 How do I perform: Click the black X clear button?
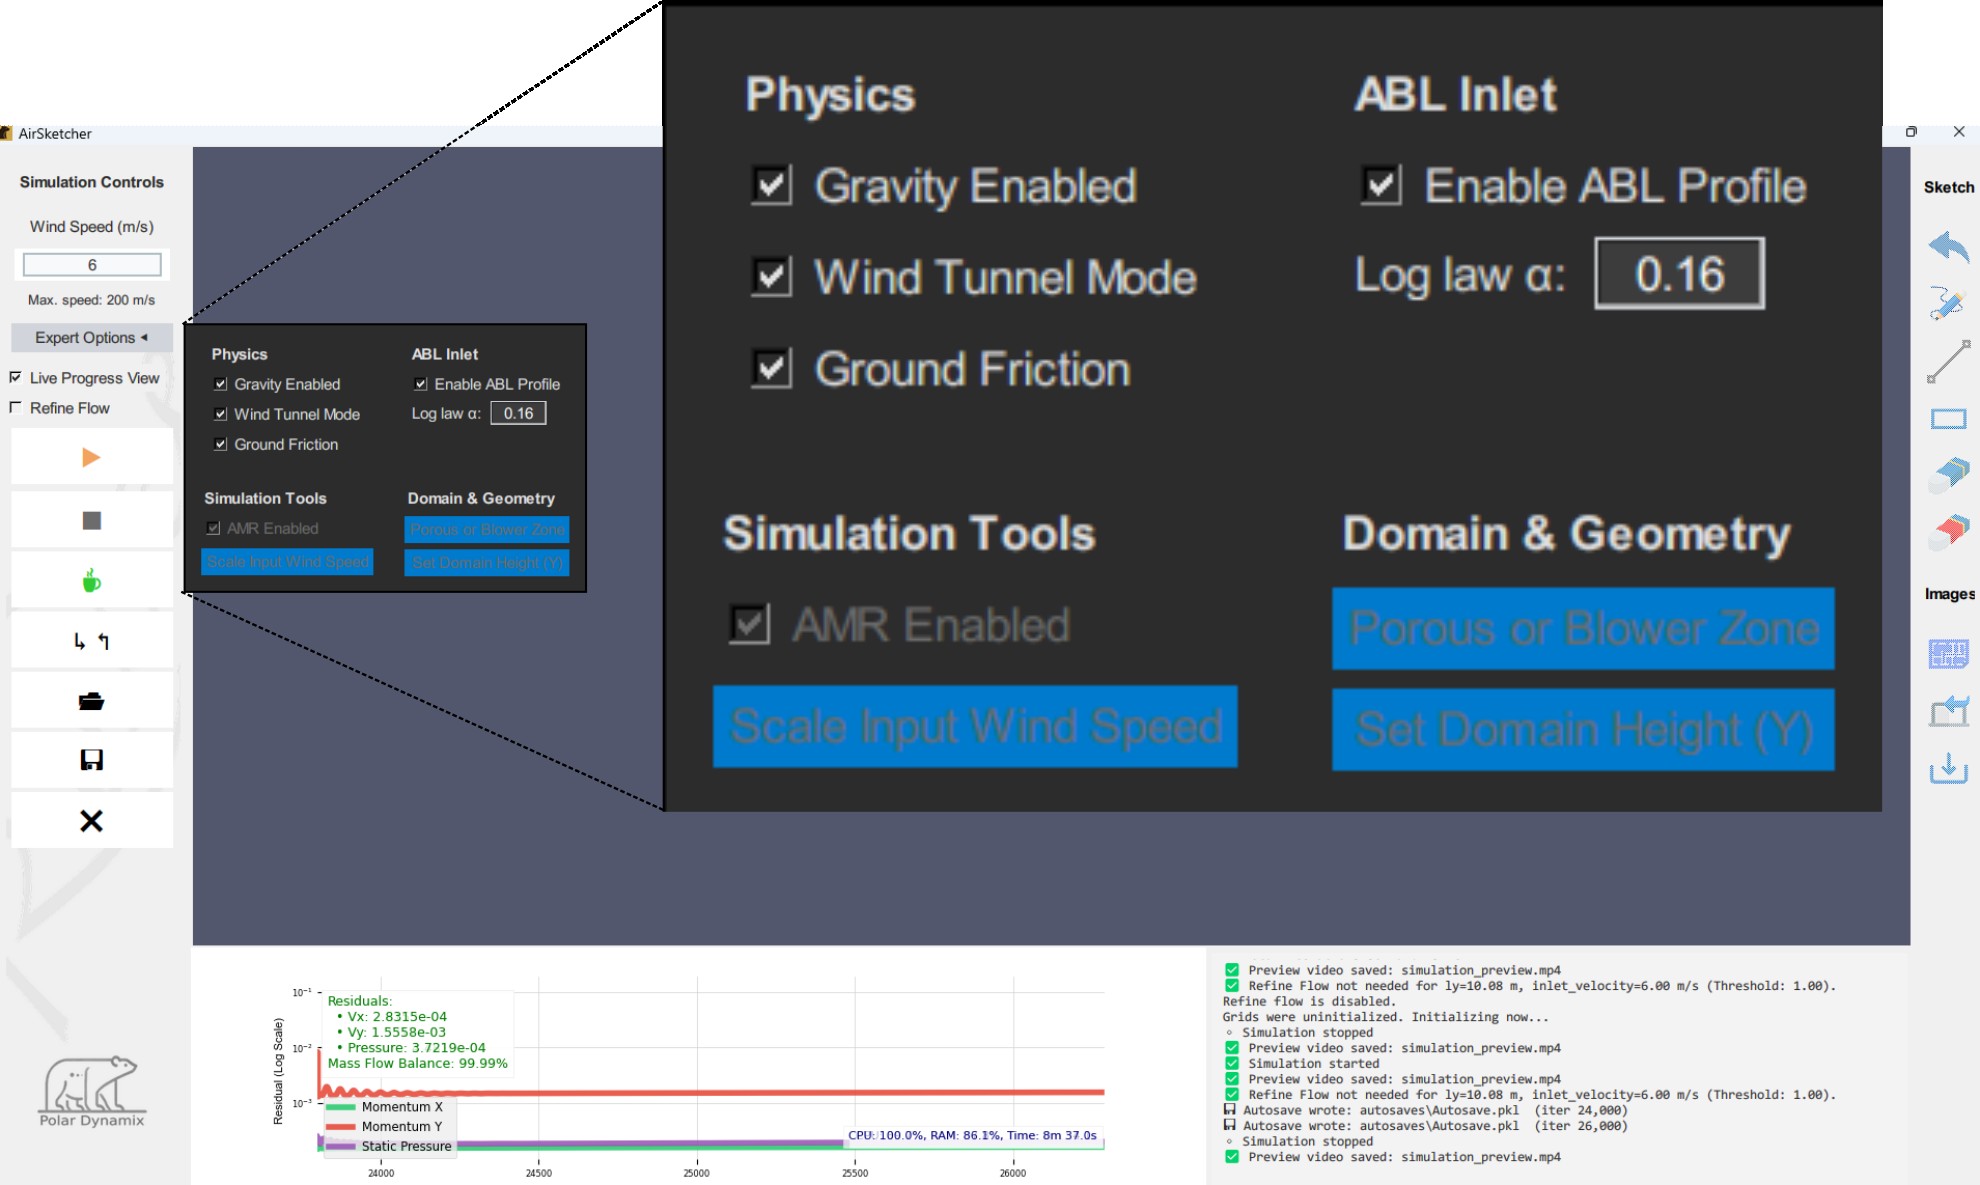[x=91, y=821]
